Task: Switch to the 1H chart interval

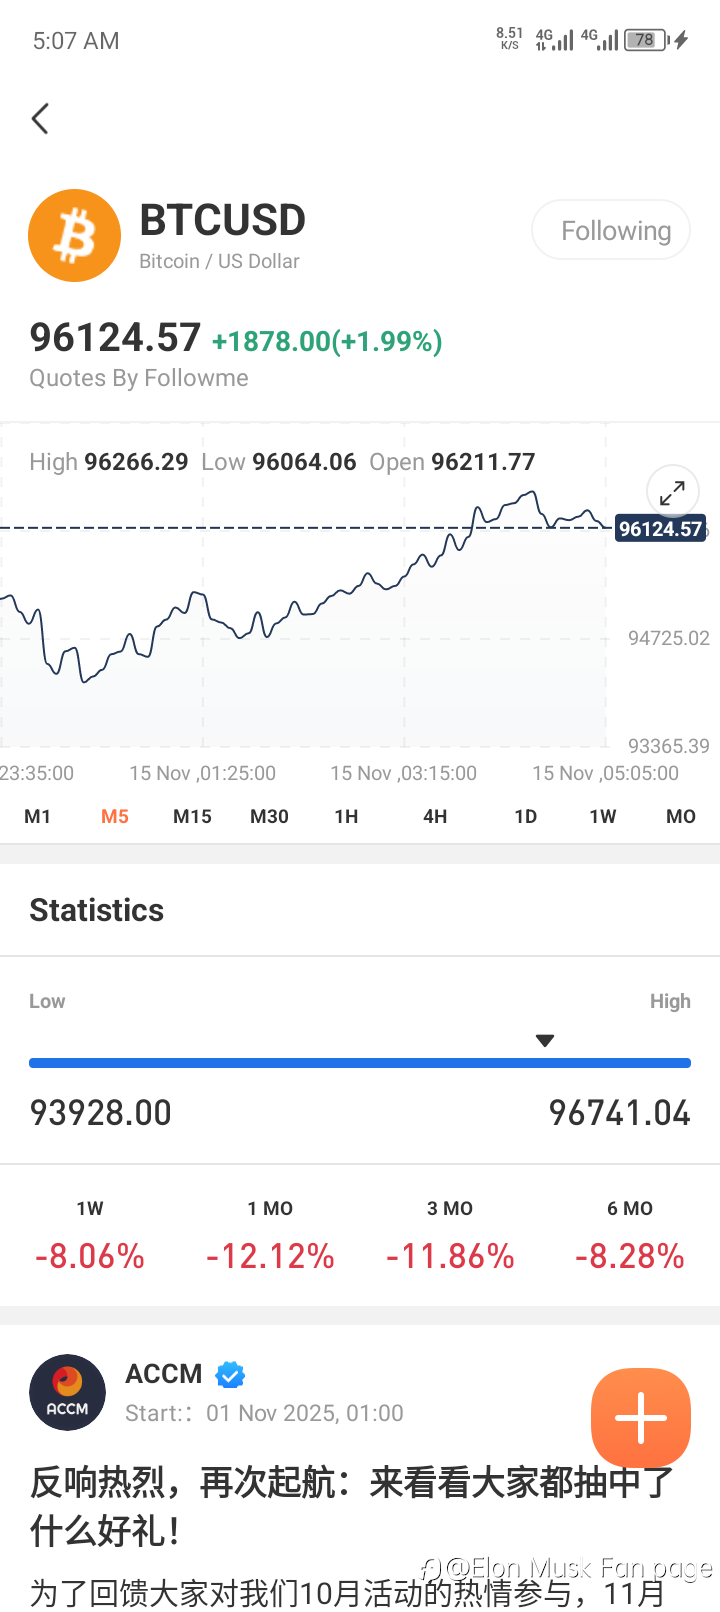Action: click(x=346, y=817)
